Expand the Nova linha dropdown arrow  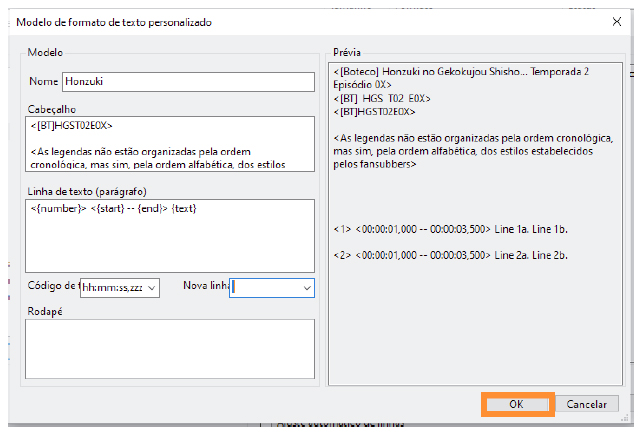point(306,288)
